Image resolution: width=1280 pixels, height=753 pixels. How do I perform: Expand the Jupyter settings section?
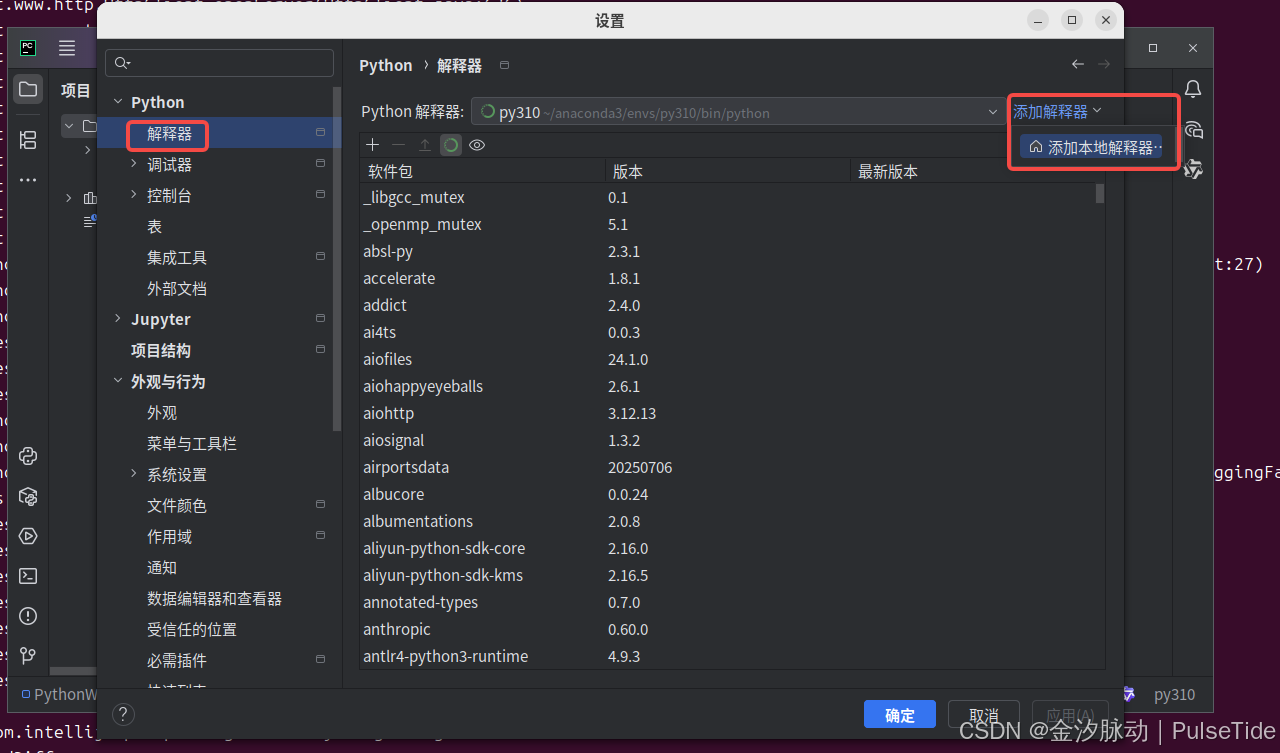pyautogui.click(x=118, y=319)
